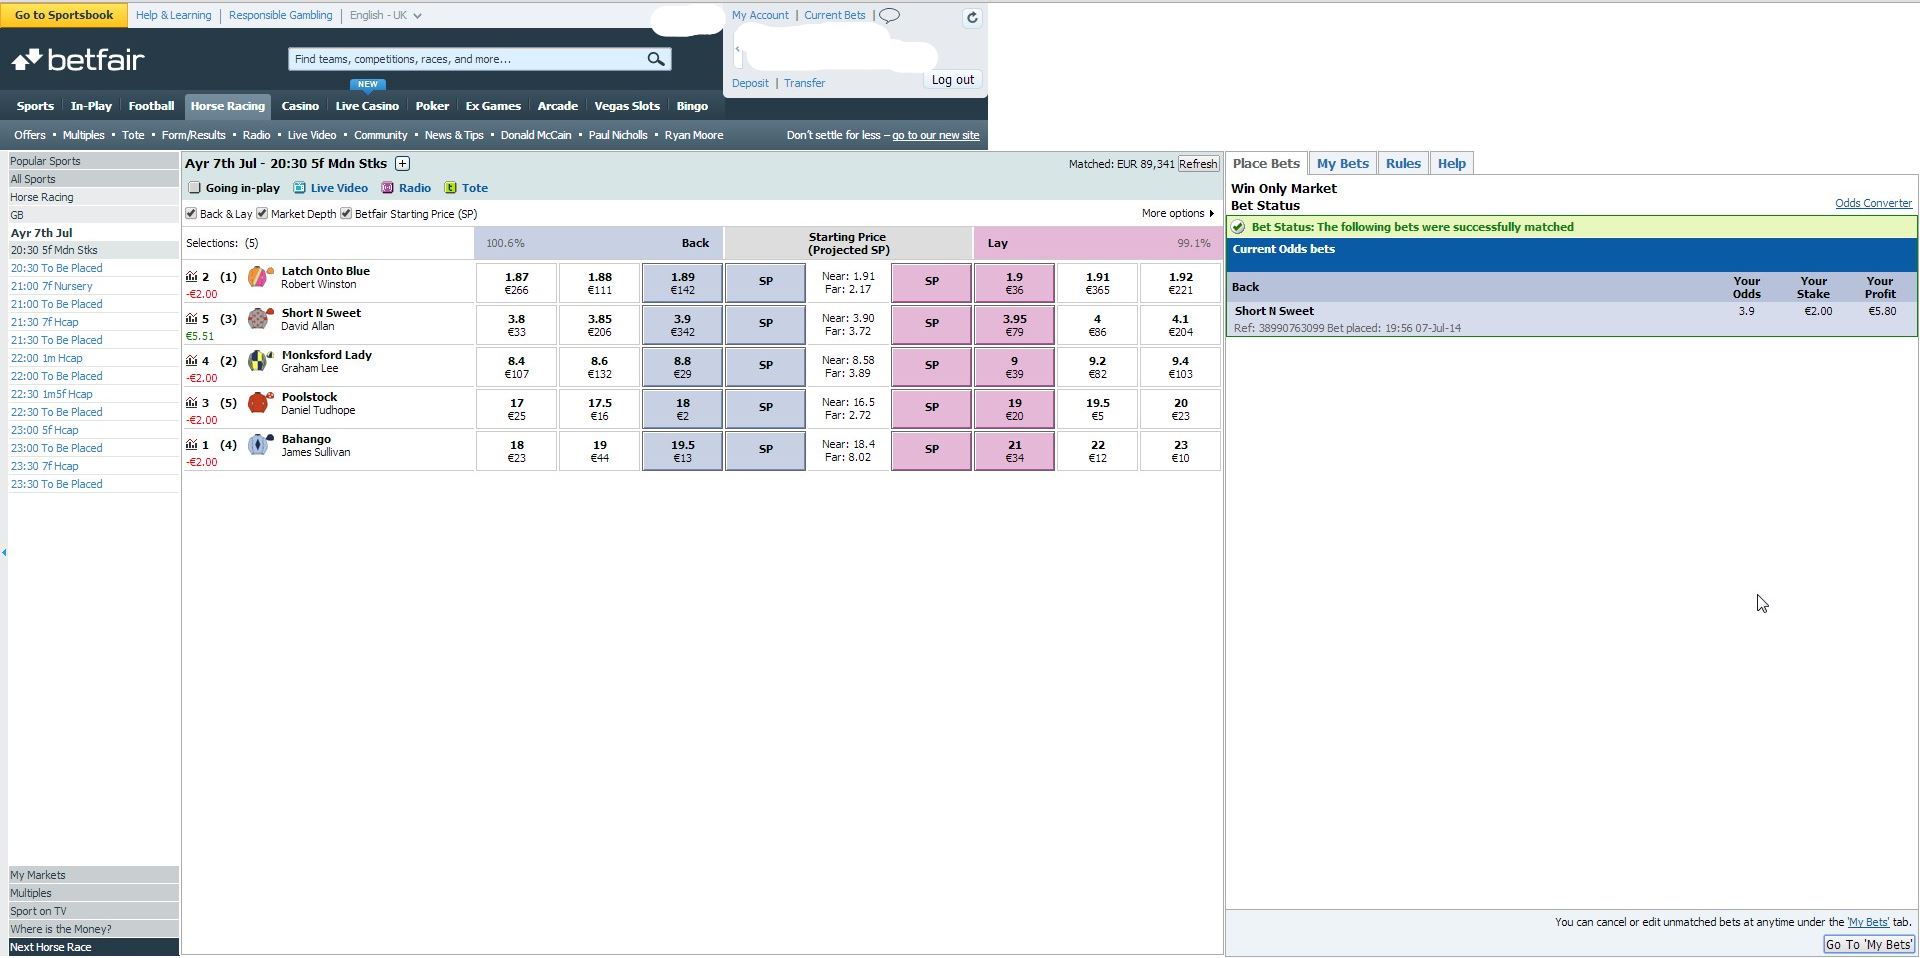Uncheck Back & Lay checkbox
Screen dimensions: 1920x958
coord(191,213)
